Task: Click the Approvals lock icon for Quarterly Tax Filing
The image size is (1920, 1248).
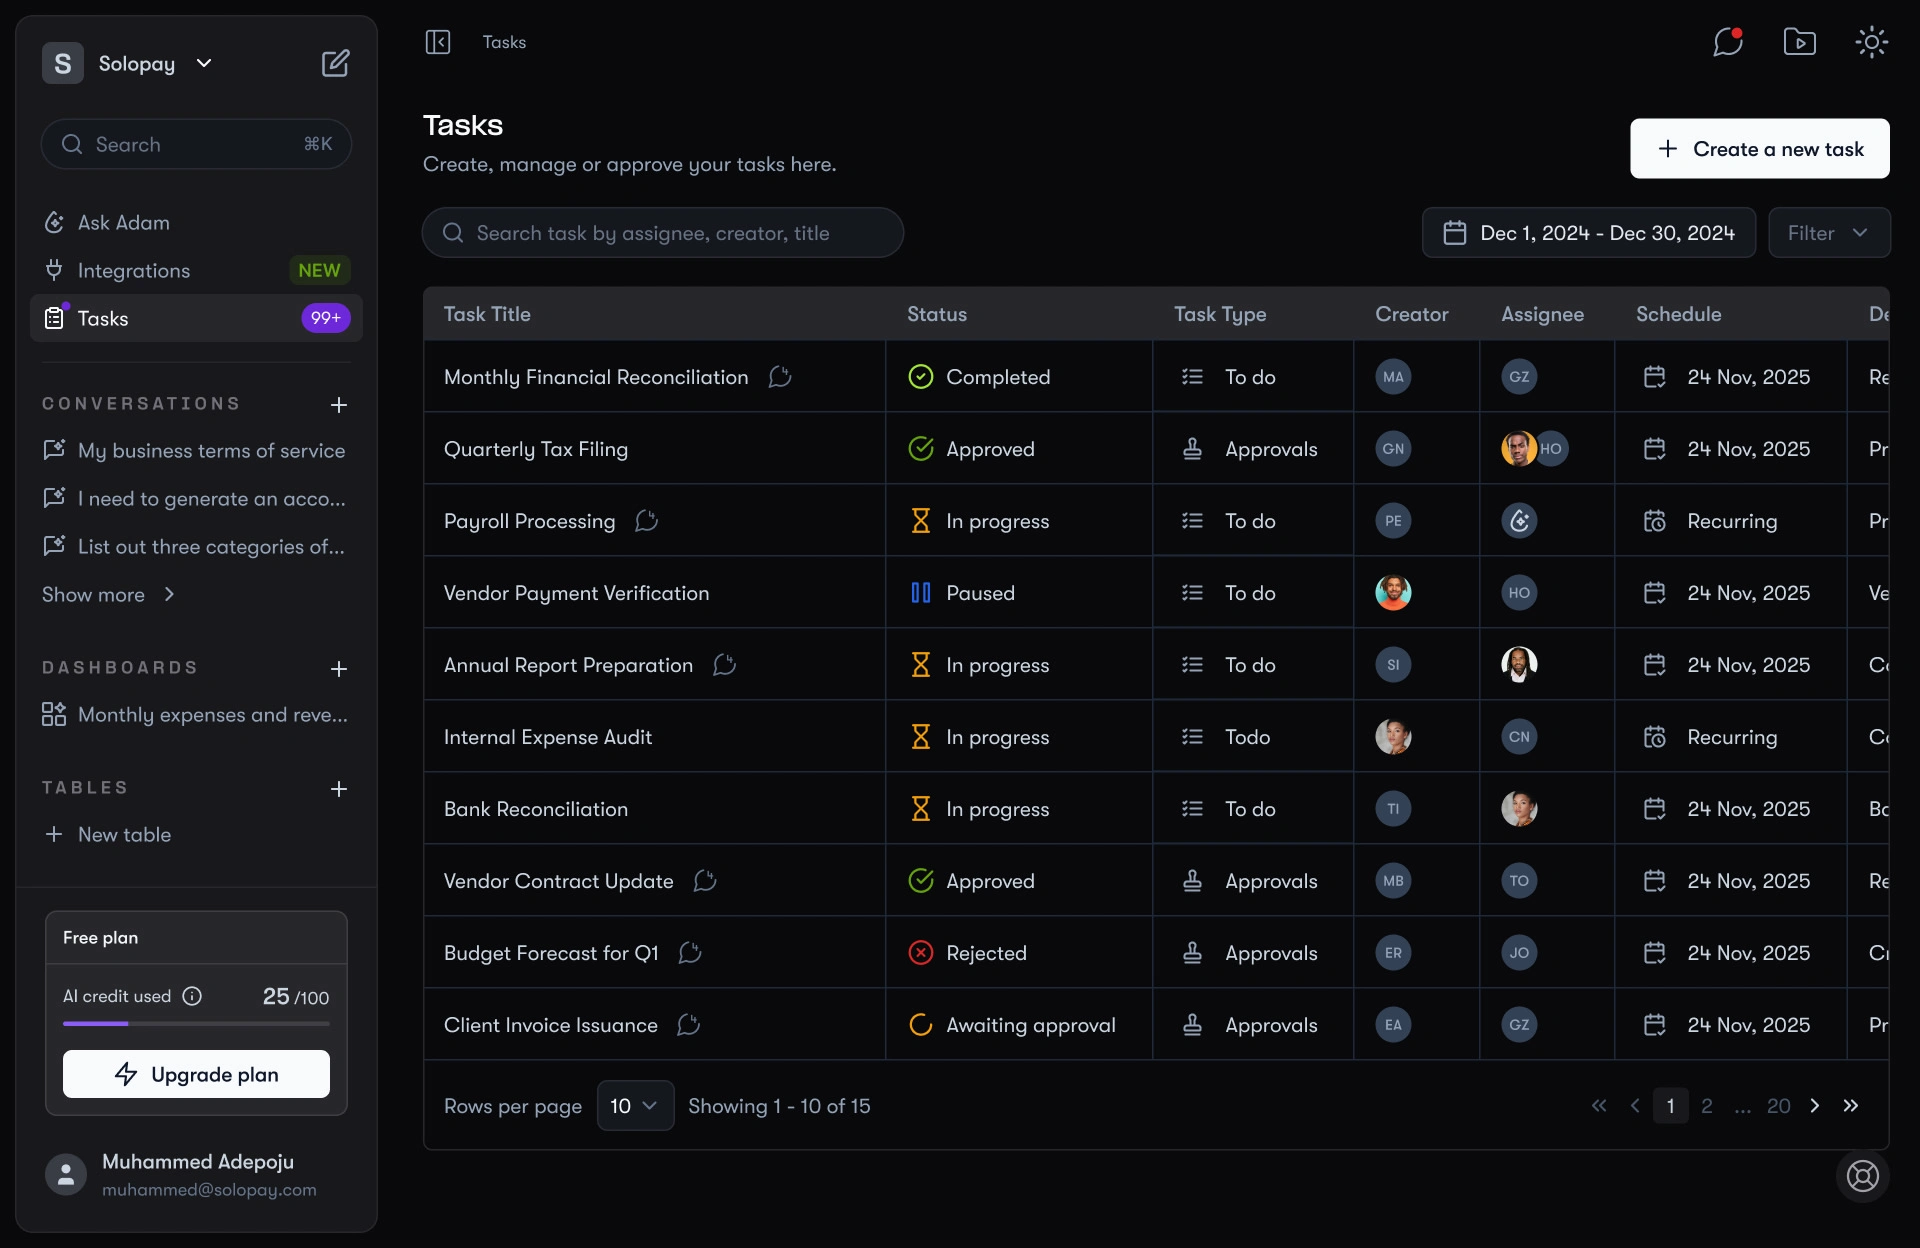Action: [x=1194, y=449]
